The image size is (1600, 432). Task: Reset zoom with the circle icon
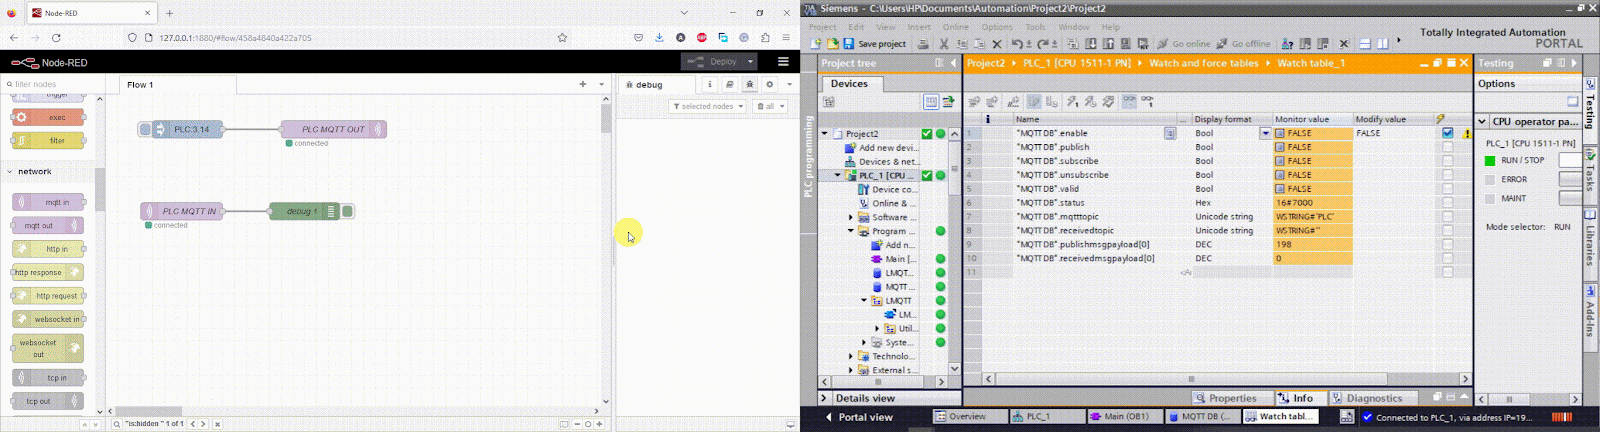click(x=588, y=424)
